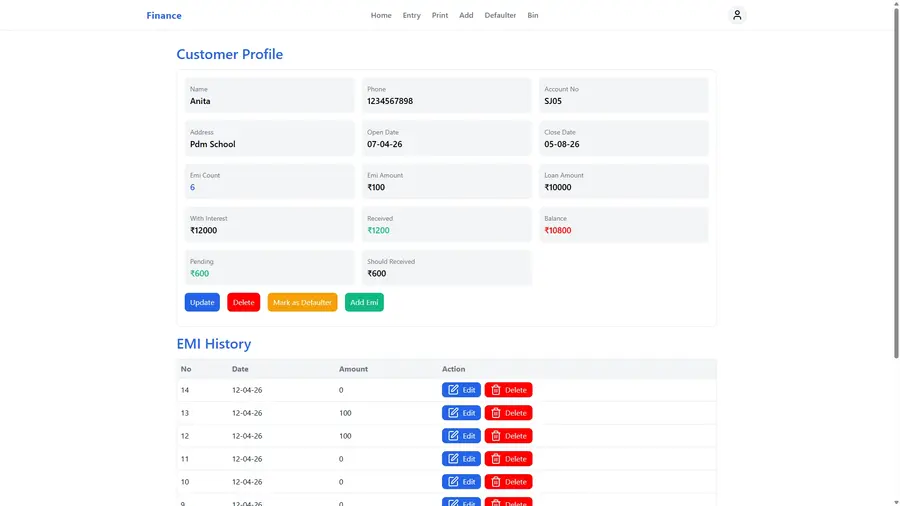This screenshot has width=900, height=506.
Task: Click the Date column header
Action: 240,369
